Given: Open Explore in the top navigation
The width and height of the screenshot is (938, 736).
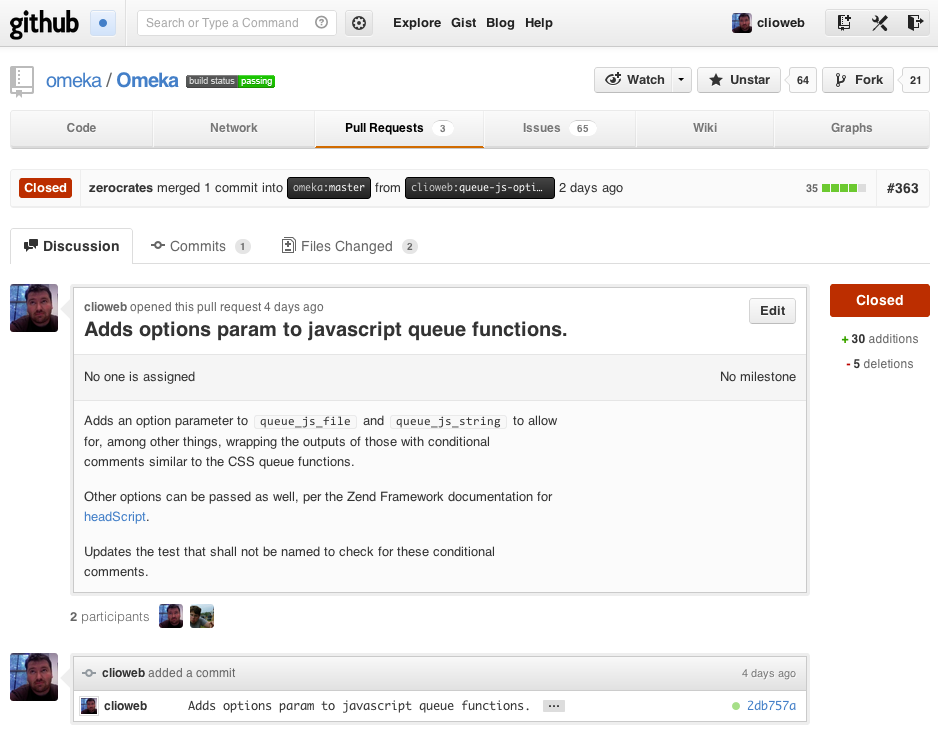Looking at the screenshot, I should pyautogui.click(x=417, y=23).
